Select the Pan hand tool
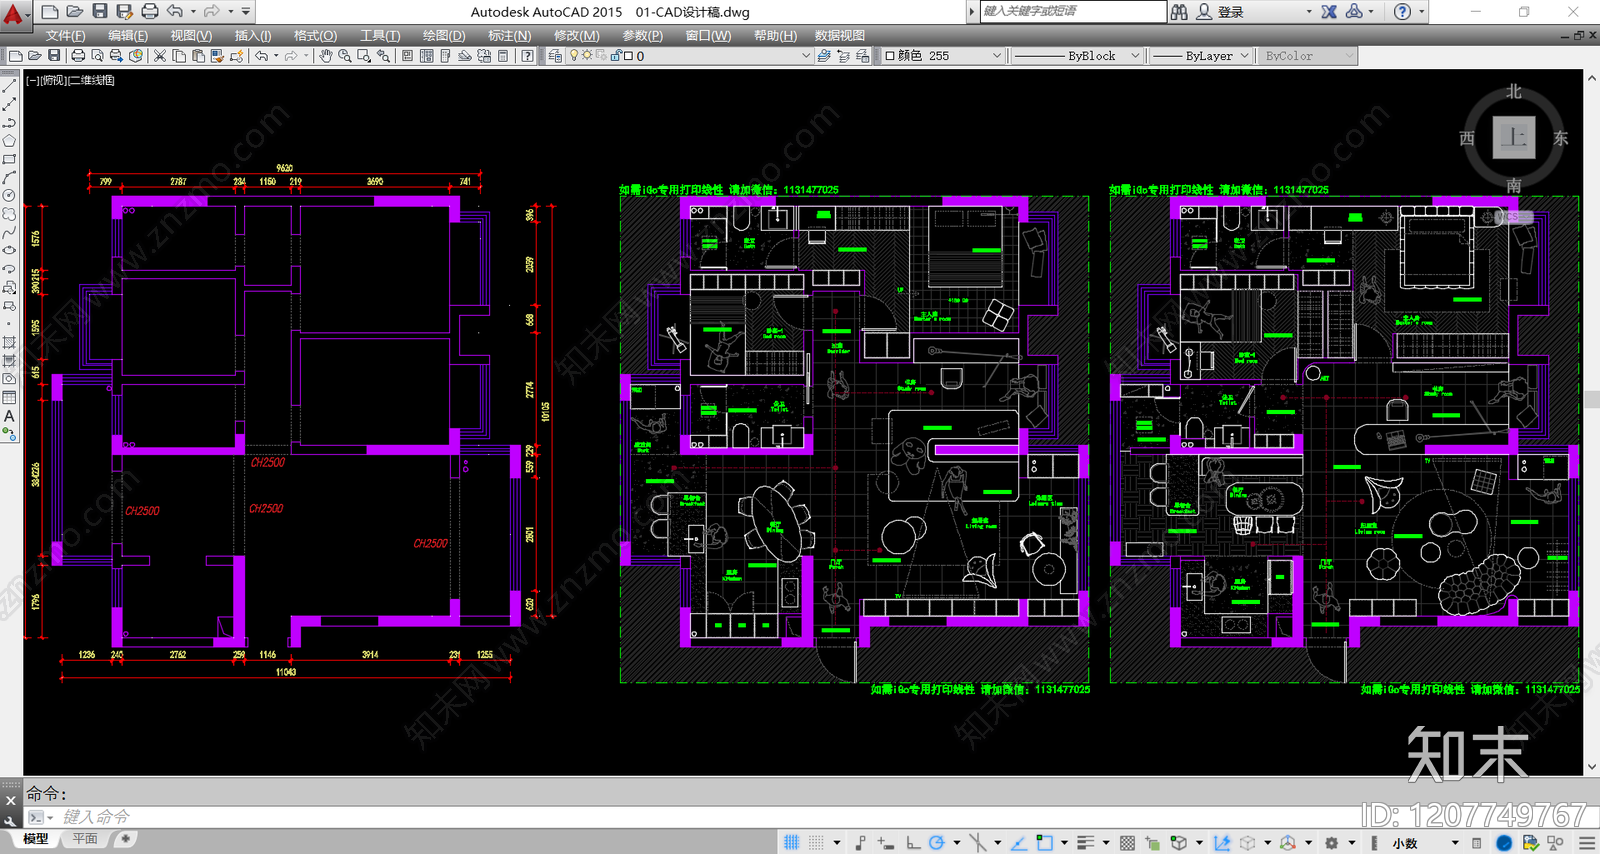Viewport: 1600px width, 854px height. 325,56
